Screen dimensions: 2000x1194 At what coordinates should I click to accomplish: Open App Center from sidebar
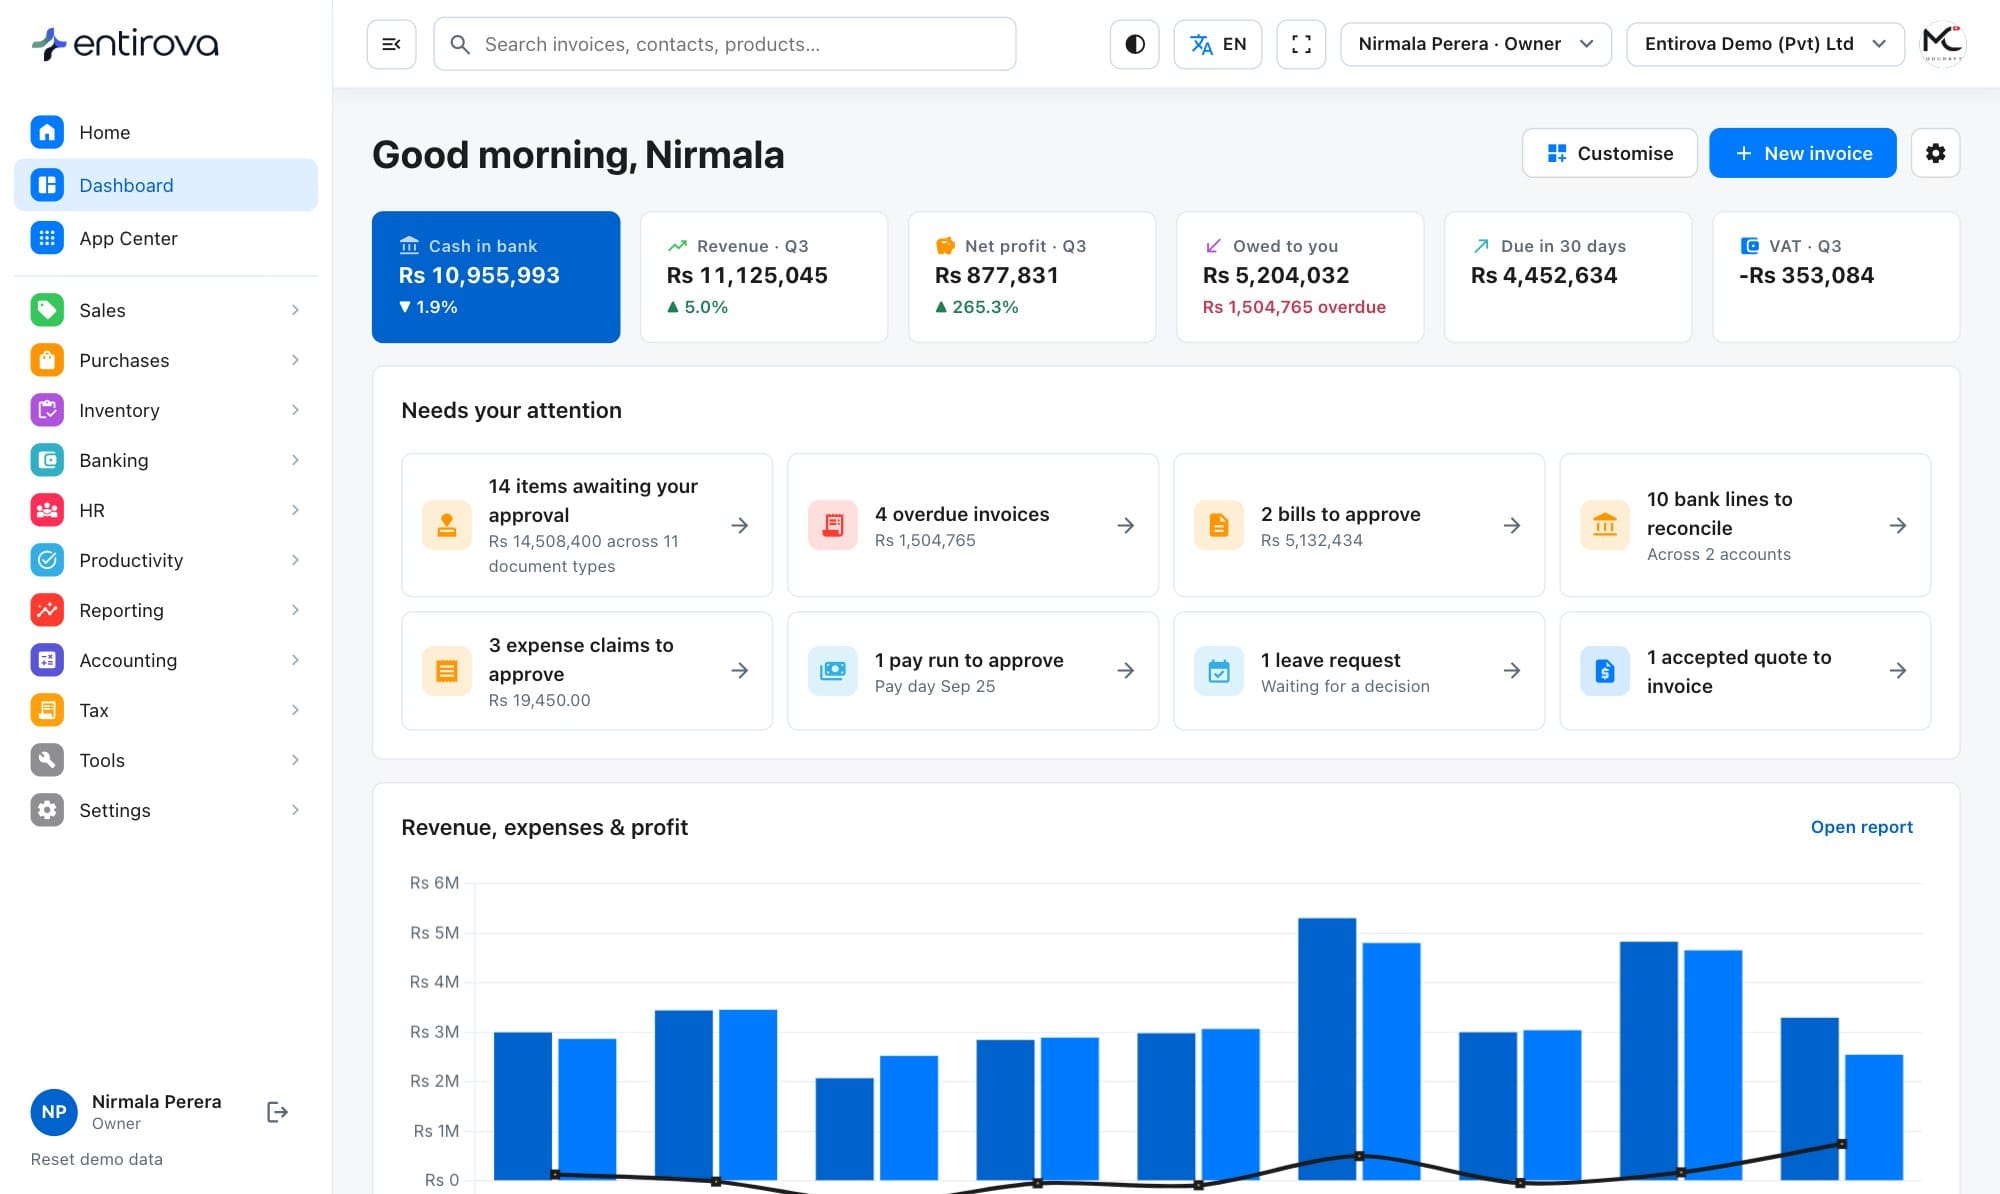(x=166, y=238)
